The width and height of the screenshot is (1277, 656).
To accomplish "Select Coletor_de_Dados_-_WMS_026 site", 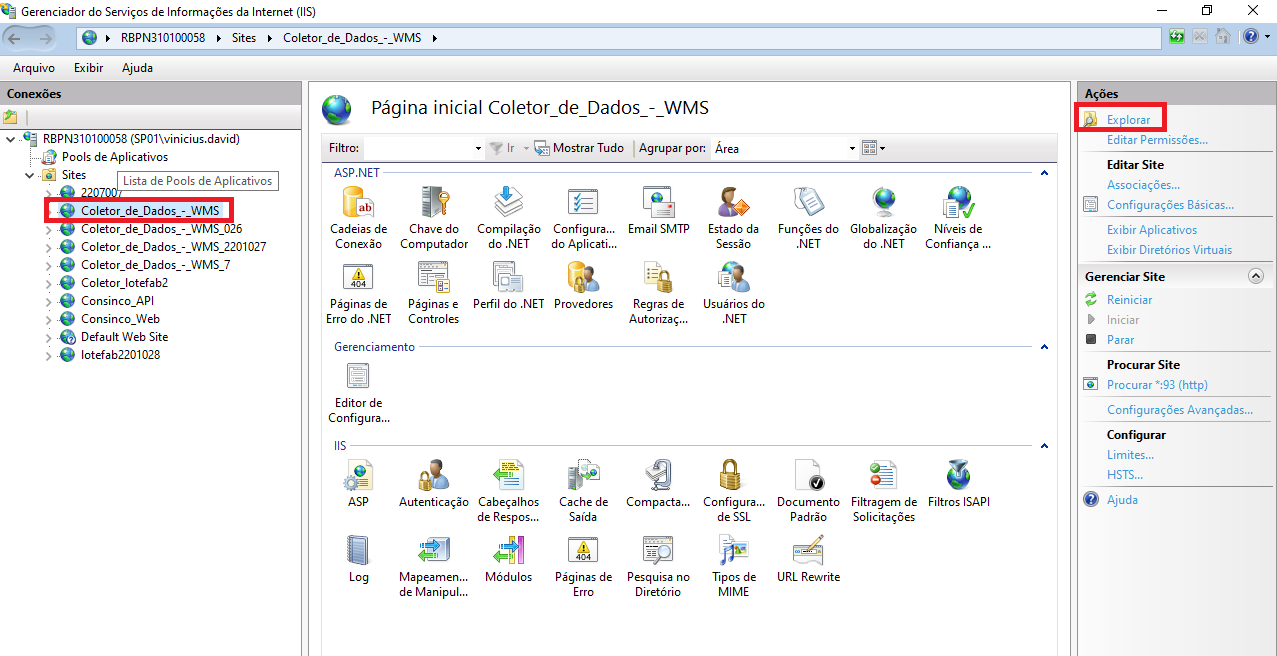I will point(161,229).
